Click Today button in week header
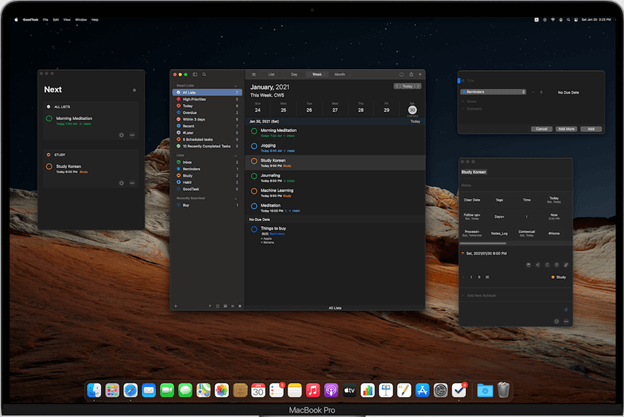 pos(408,86)
